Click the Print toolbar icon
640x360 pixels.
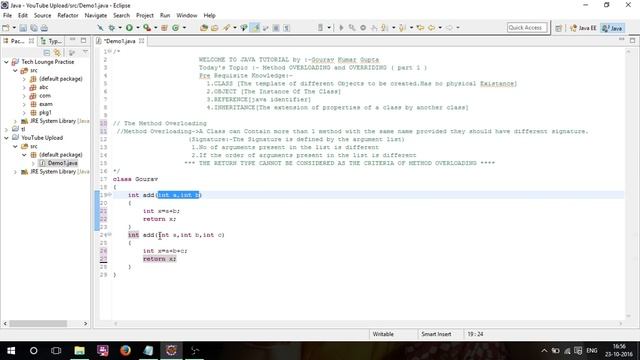click(x=44, y=28)
